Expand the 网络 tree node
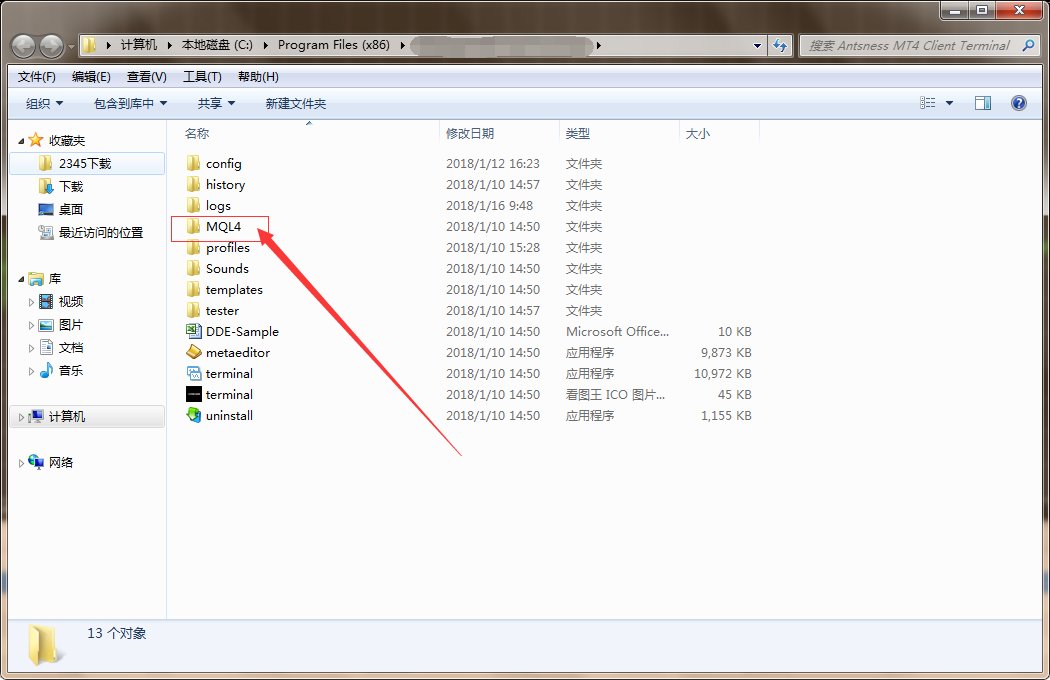The width and height of the screenshot is (1050, 680). click(22, 463)
